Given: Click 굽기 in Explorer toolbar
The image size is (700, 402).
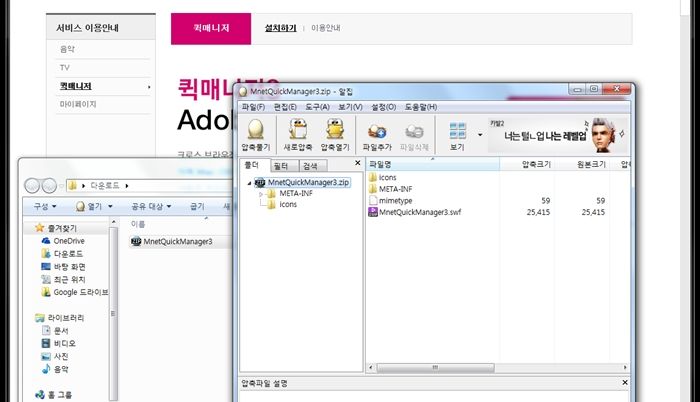Looking at the screenshot, I should pos(197,206).
